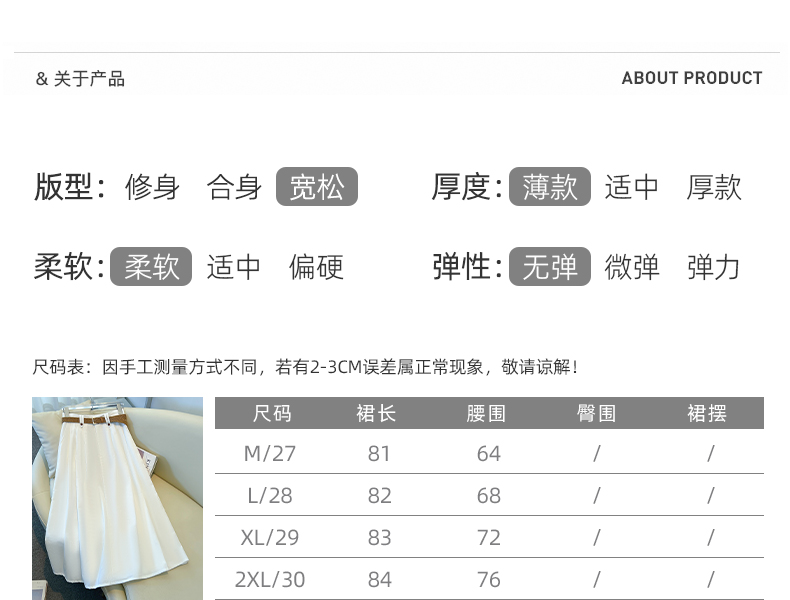This screenshot has width=790, height=600.
Task: Click the 腰围 column header
Action: 487,413
